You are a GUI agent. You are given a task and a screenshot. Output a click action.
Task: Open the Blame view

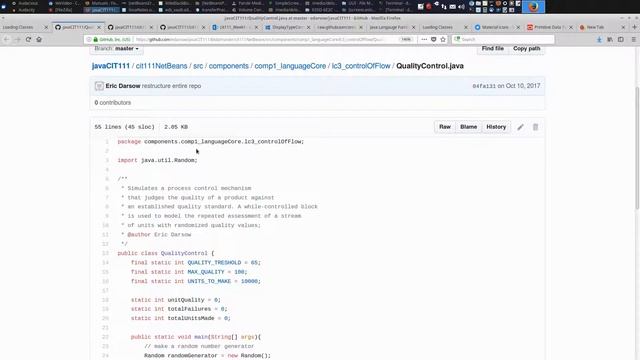tap(469, 127)
